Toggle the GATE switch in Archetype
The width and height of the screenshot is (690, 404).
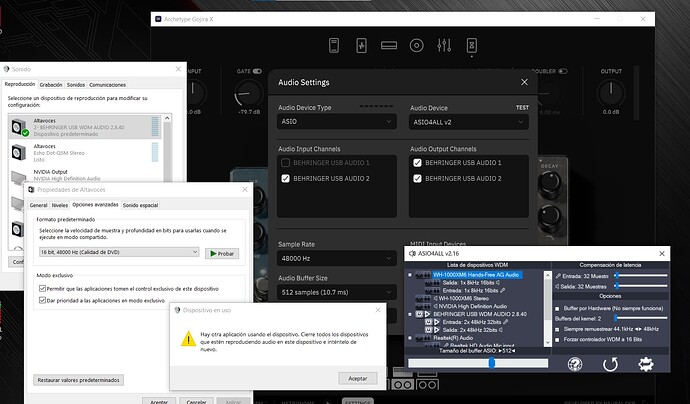pos(257,71)
